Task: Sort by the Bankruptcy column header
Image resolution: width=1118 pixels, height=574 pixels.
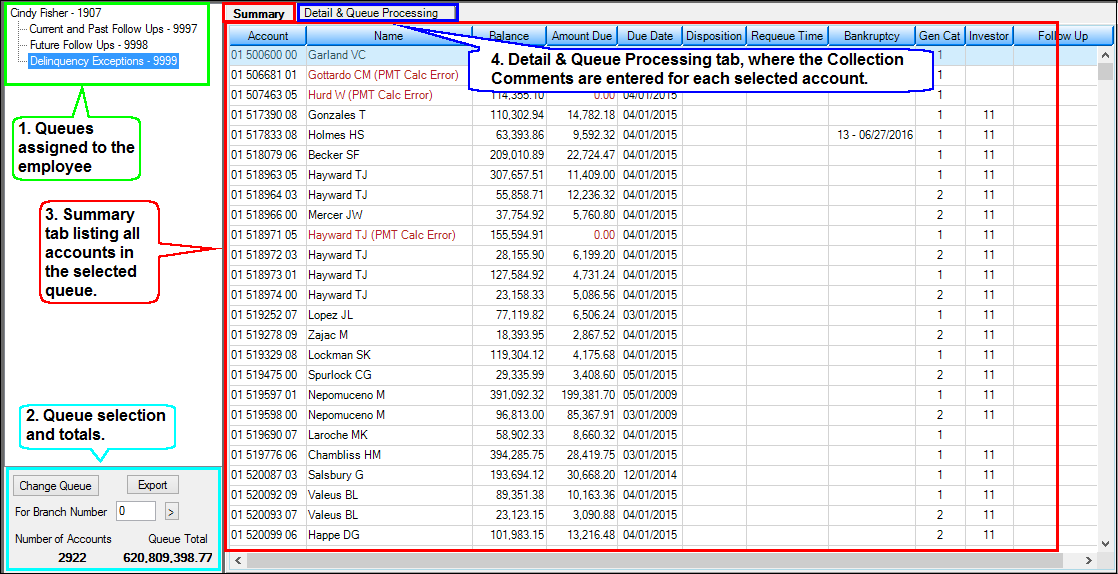Action: click(x=872, y=36)
